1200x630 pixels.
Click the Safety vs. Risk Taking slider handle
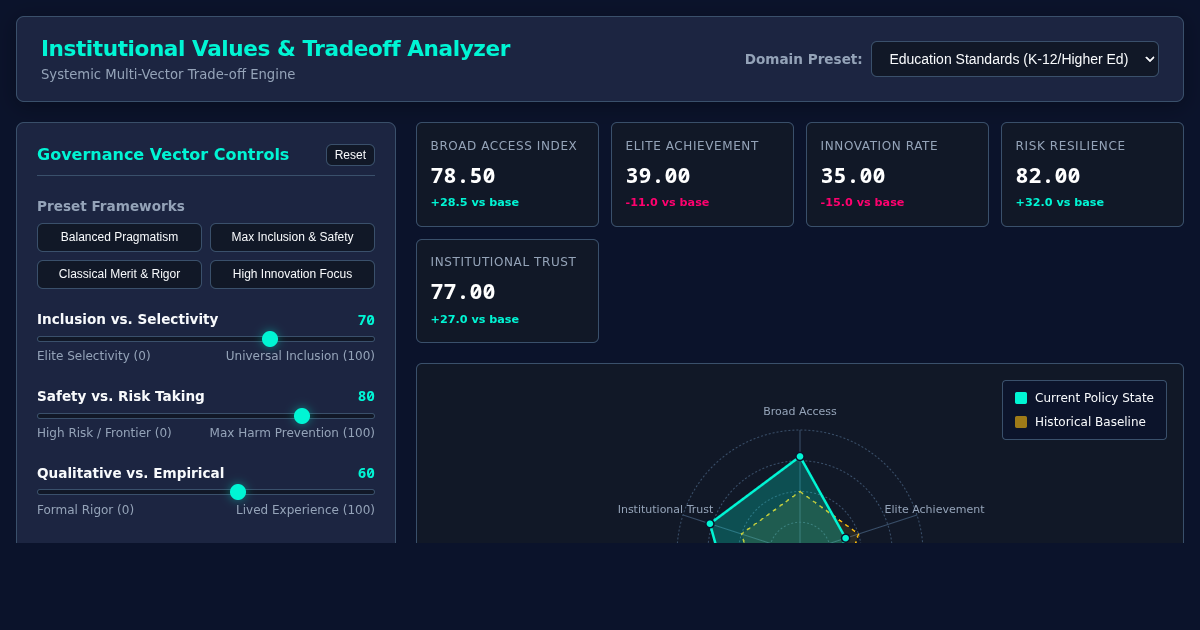tap(302, 416)
